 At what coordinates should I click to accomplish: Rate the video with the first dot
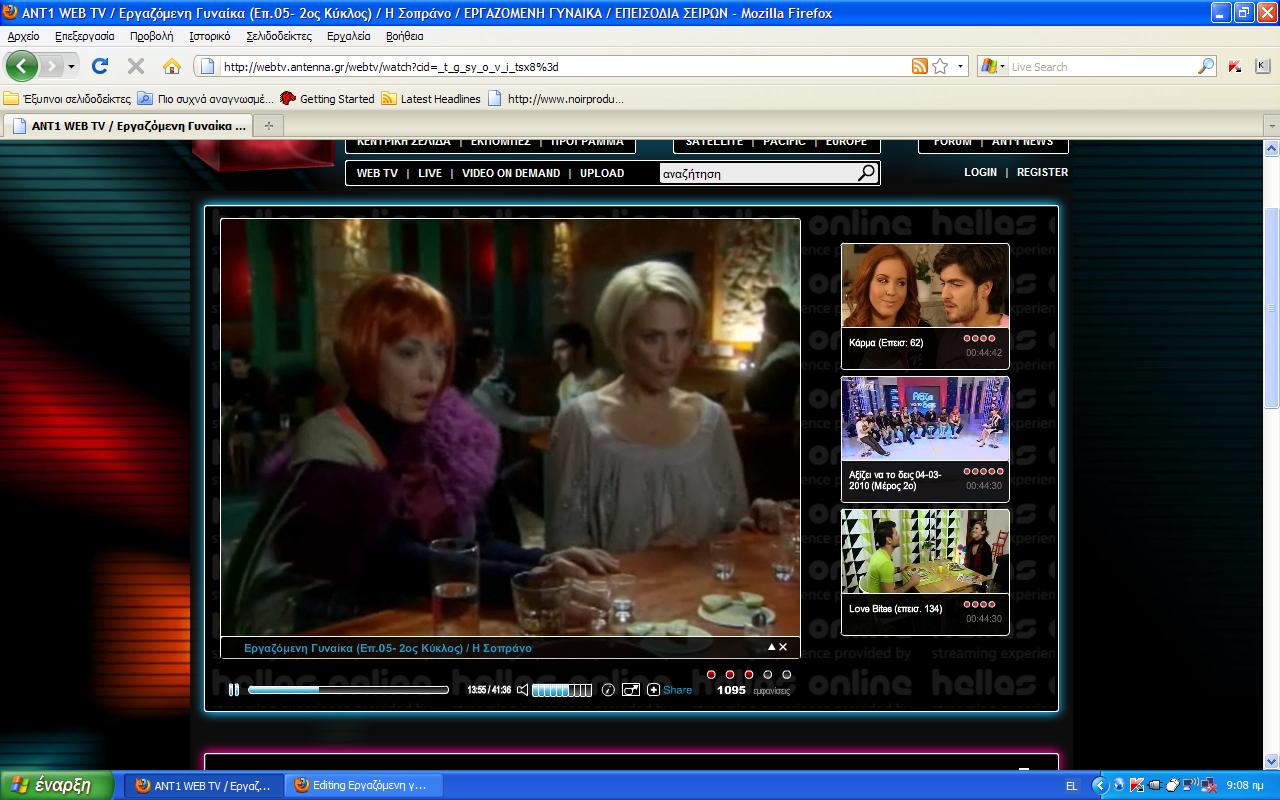click(711, 674)
